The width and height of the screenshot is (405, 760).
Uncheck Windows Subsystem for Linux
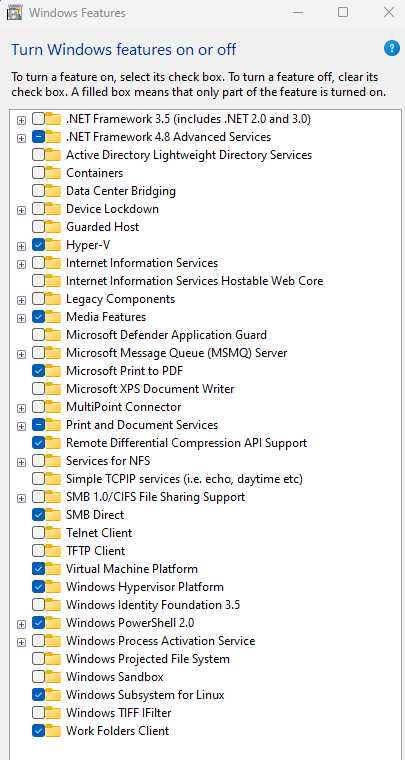pyautogui.click(x=38, y=695)
